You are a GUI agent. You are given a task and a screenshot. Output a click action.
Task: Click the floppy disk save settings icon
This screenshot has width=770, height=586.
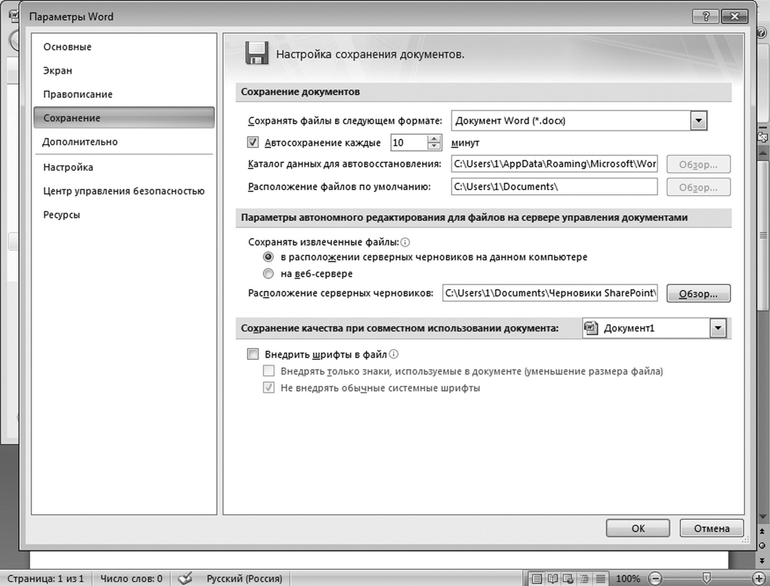(256, 54)
